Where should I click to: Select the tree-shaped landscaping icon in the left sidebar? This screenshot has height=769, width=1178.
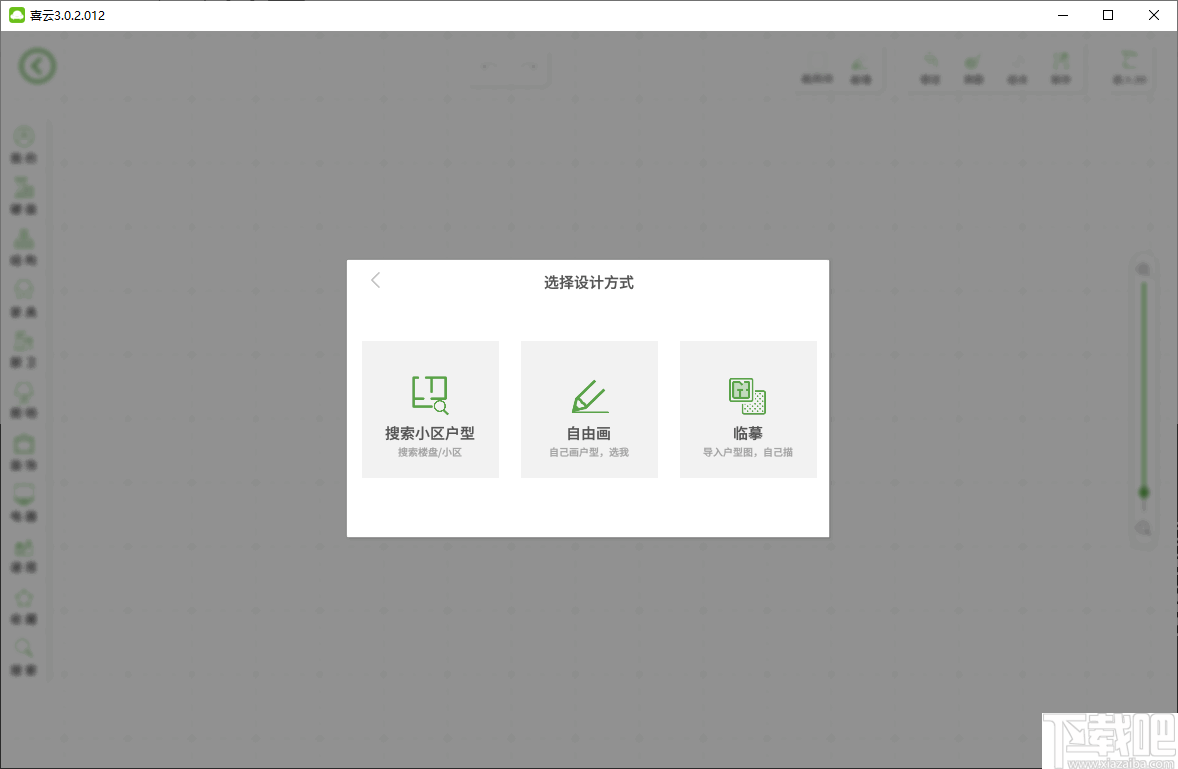pos(24,240)
